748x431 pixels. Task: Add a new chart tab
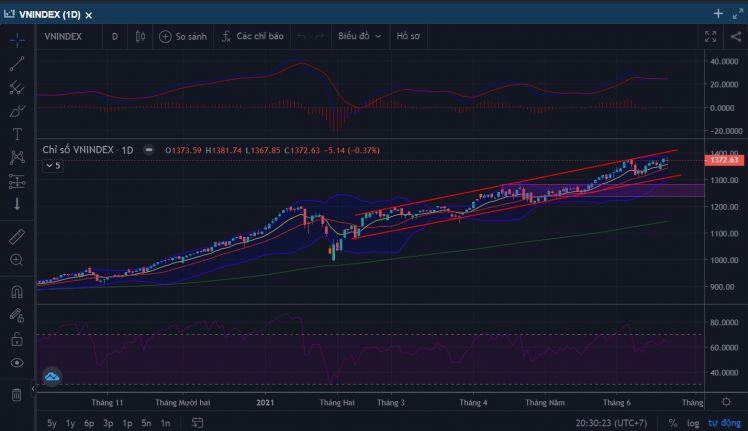click(718, 14)
